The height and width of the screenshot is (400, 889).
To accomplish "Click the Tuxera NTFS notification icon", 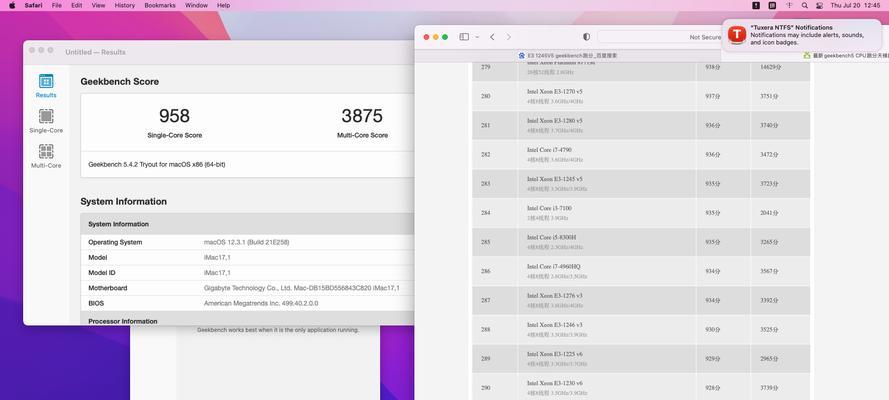I will tap(736, 35).
